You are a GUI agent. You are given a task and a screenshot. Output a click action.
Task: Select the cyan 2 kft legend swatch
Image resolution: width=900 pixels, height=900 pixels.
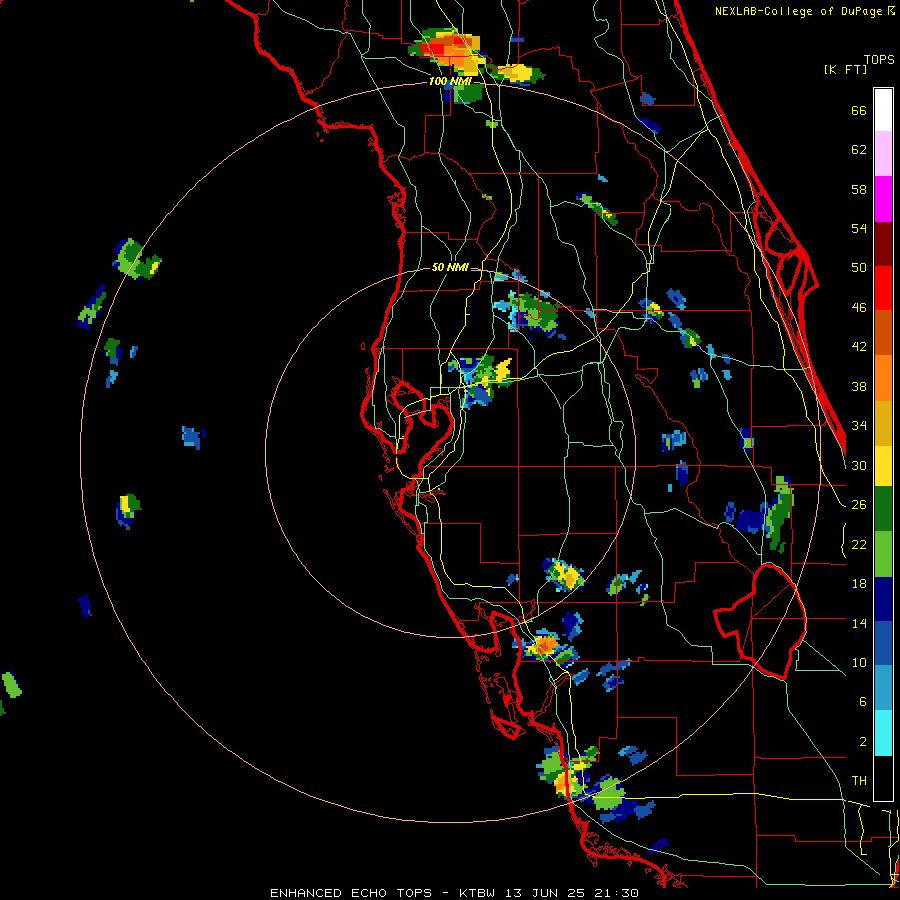[883, 733]
